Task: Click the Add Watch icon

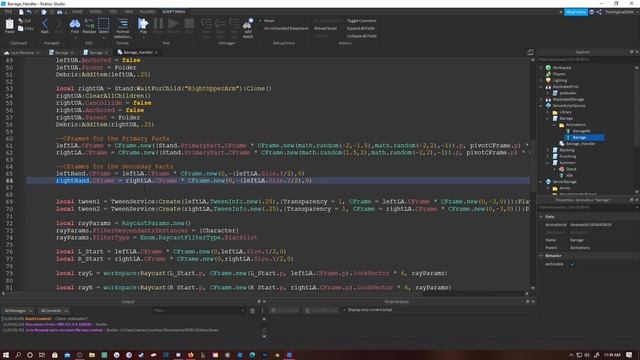Action: click(x=248, y=28)
